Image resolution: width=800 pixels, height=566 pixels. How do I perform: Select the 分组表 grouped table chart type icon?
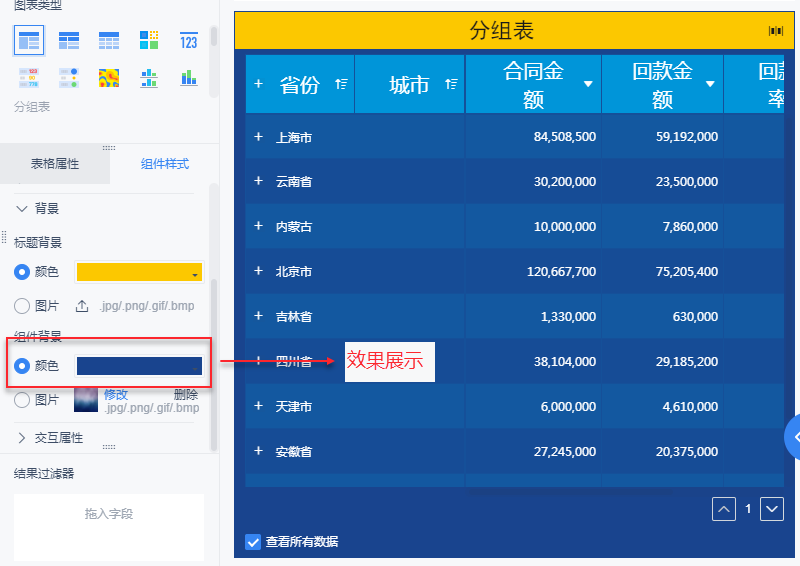click(x=29, y=40)
